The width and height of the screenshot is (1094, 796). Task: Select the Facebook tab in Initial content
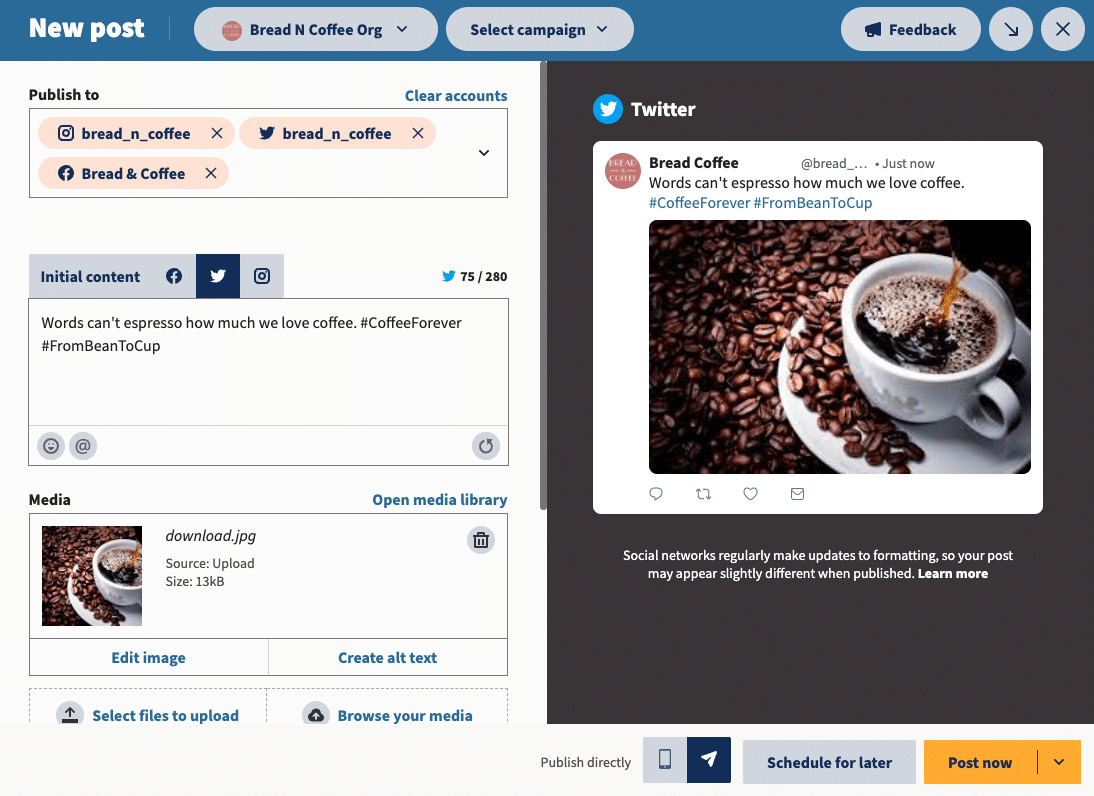(174, 276)
